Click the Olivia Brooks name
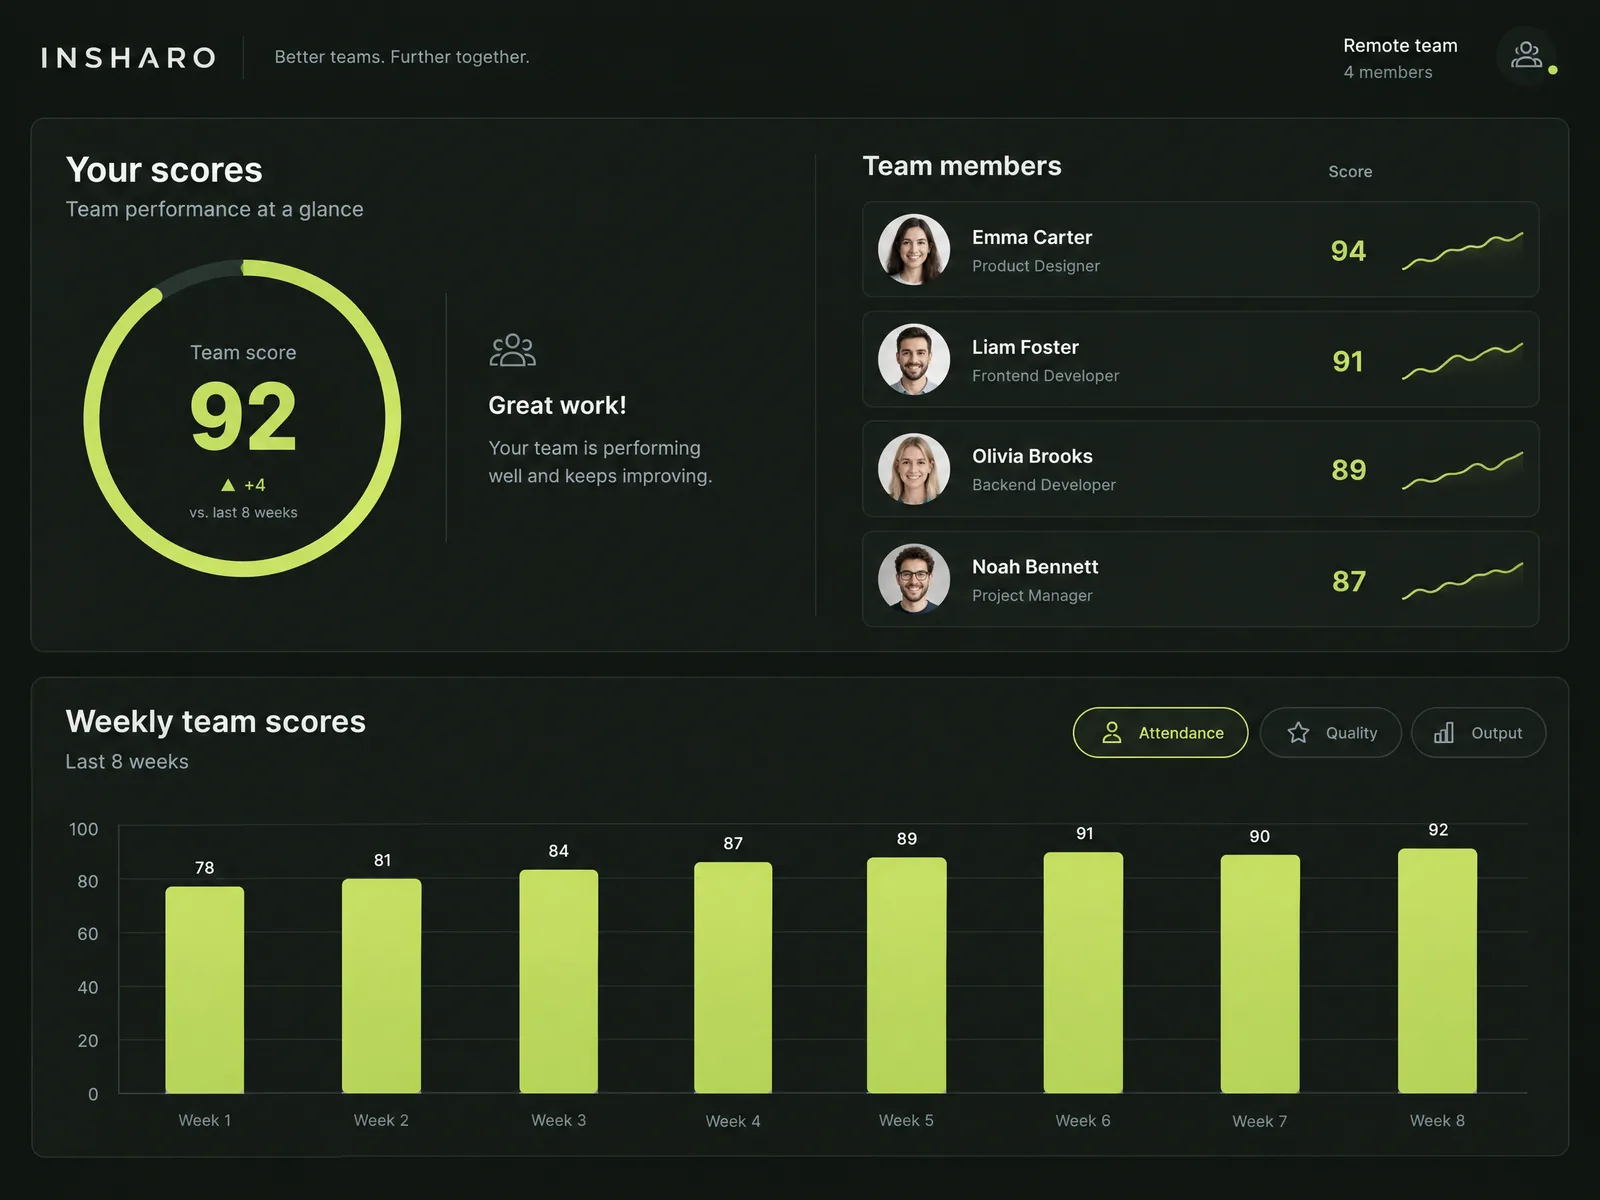Screen dimensions: 1600x1200 point(1032,456)
